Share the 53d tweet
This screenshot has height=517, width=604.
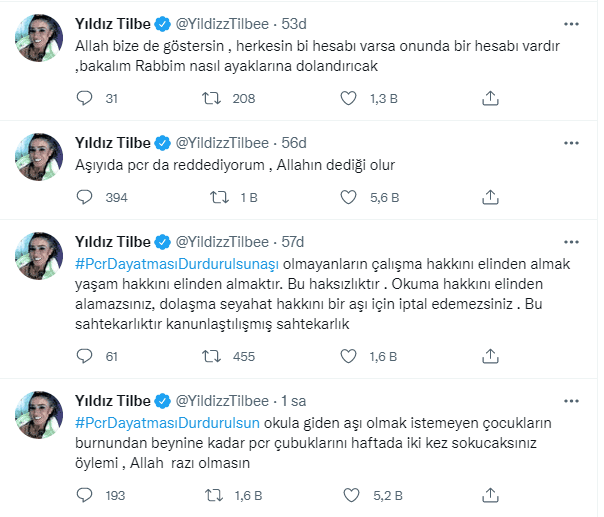(x=490, y=98)
